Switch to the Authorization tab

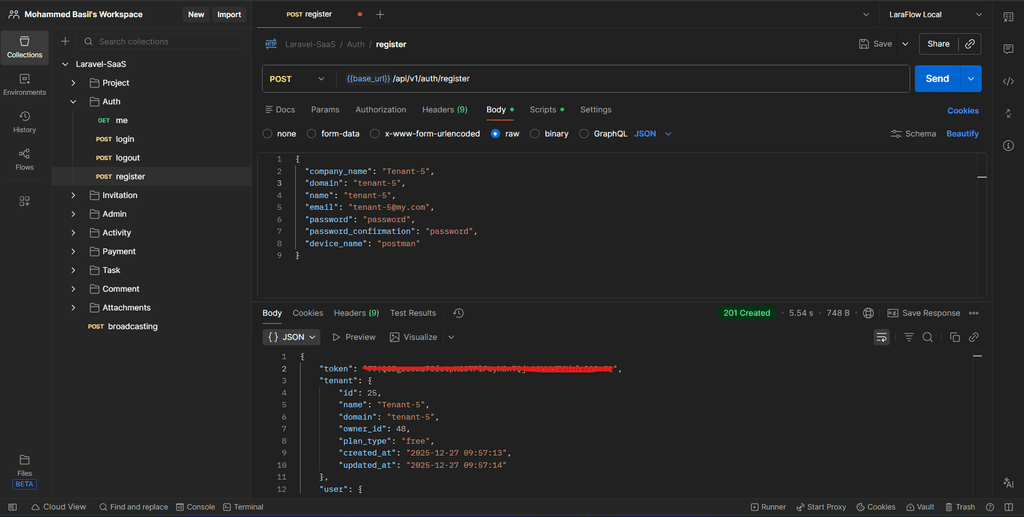point(380,110)
